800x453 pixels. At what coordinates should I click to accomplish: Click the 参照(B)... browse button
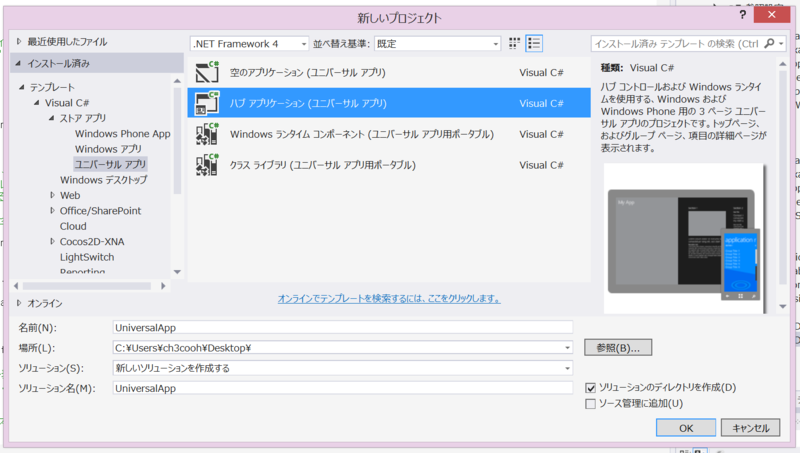point(618,348)
